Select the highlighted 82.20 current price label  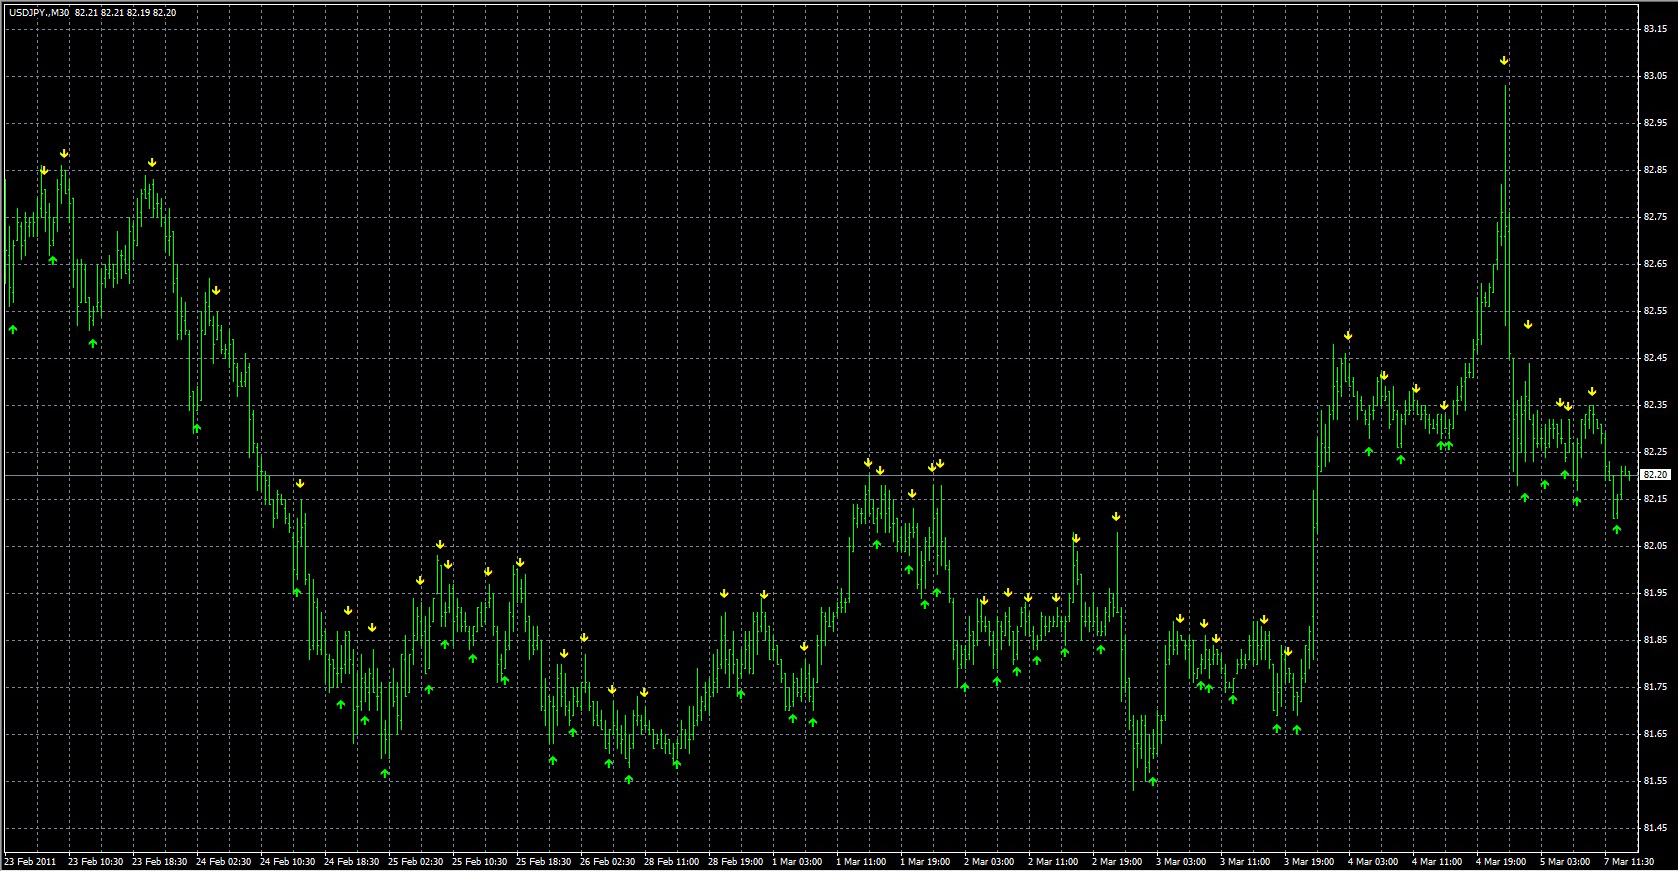1655,475
